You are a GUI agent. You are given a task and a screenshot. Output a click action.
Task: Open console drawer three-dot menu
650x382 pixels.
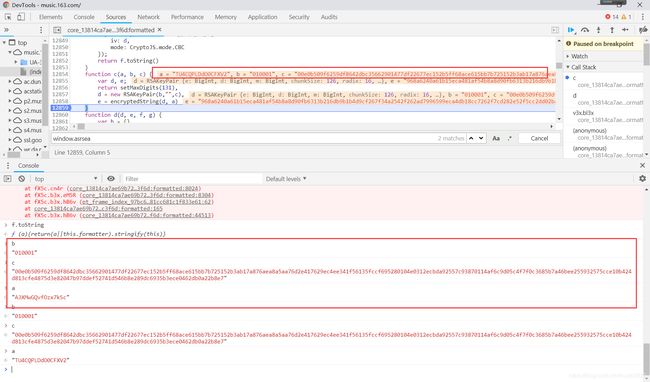7,166
